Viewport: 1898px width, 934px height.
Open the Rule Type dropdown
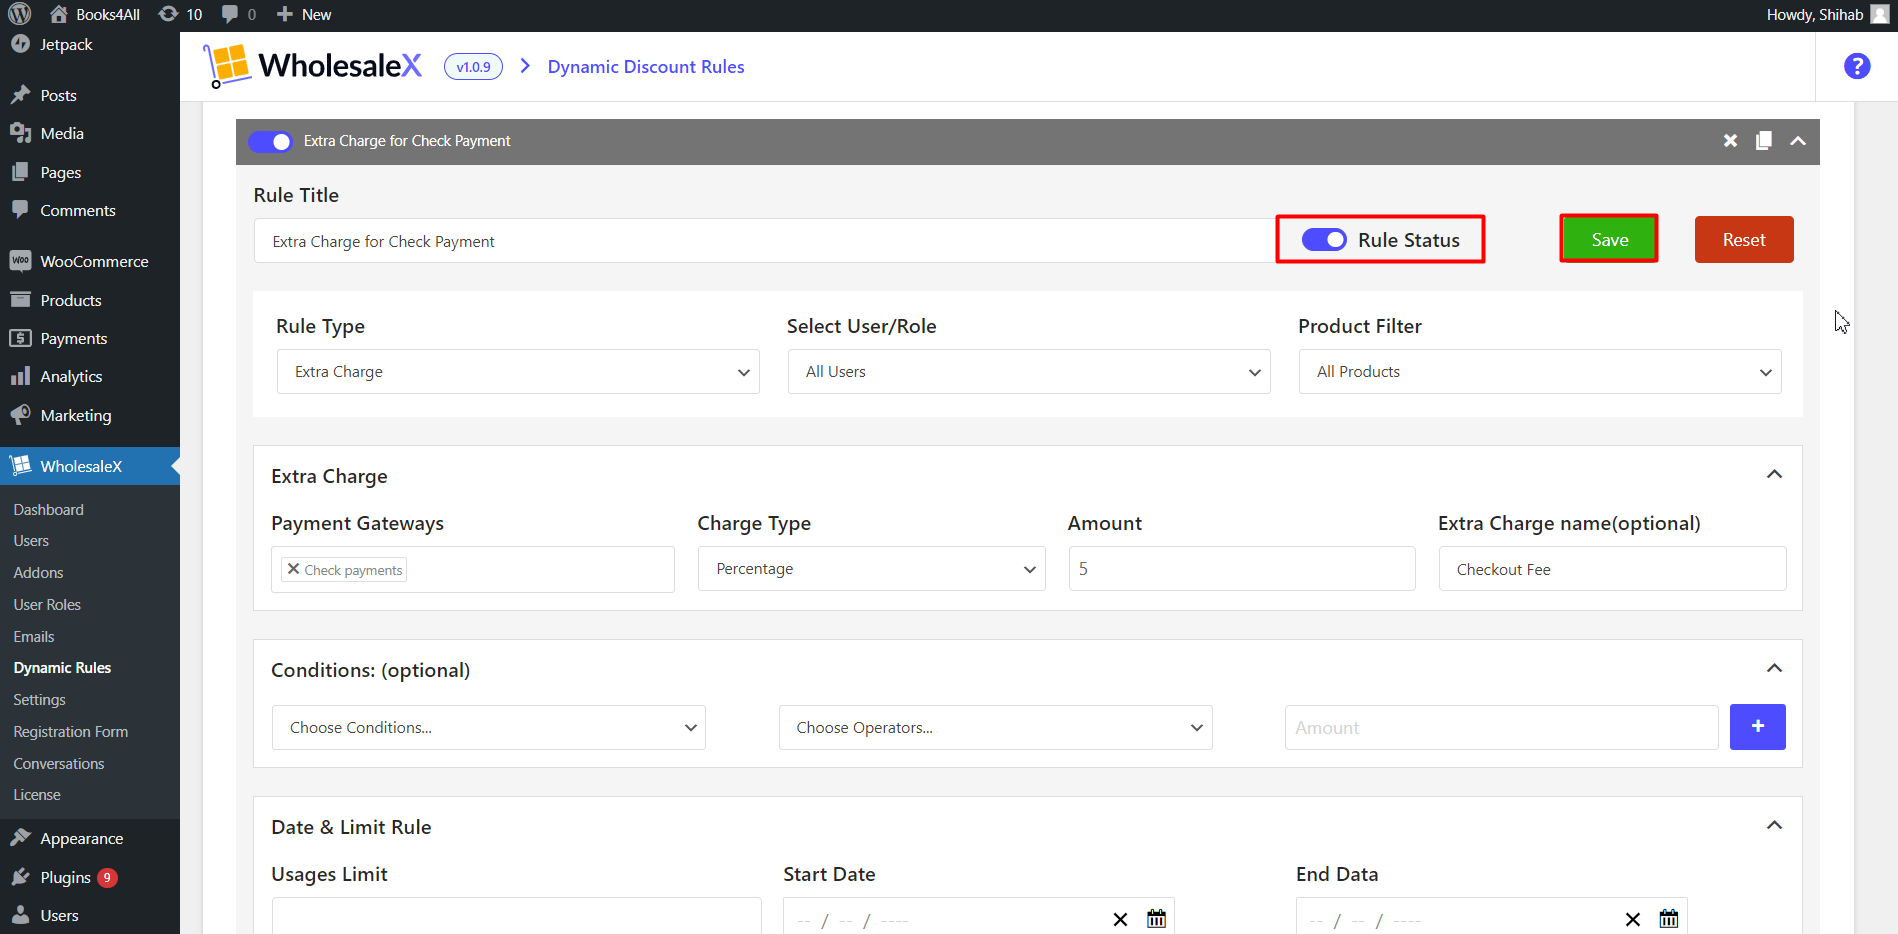pos(518,371)
